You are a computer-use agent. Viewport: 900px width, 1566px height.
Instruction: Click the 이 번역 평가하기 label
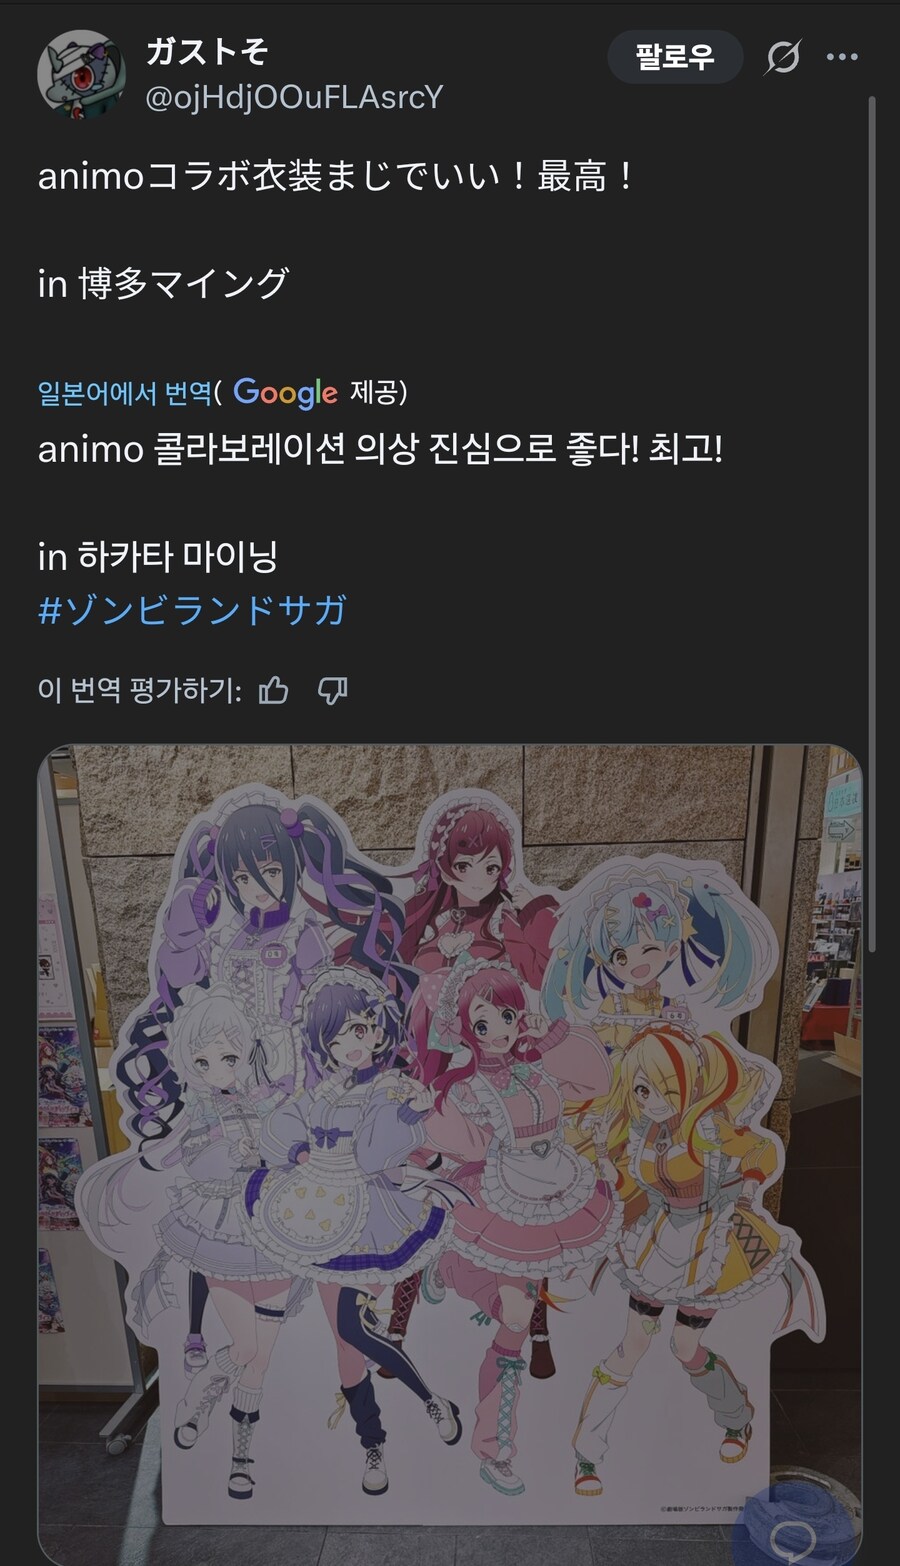pyautogui.click(x=140, y=690)
